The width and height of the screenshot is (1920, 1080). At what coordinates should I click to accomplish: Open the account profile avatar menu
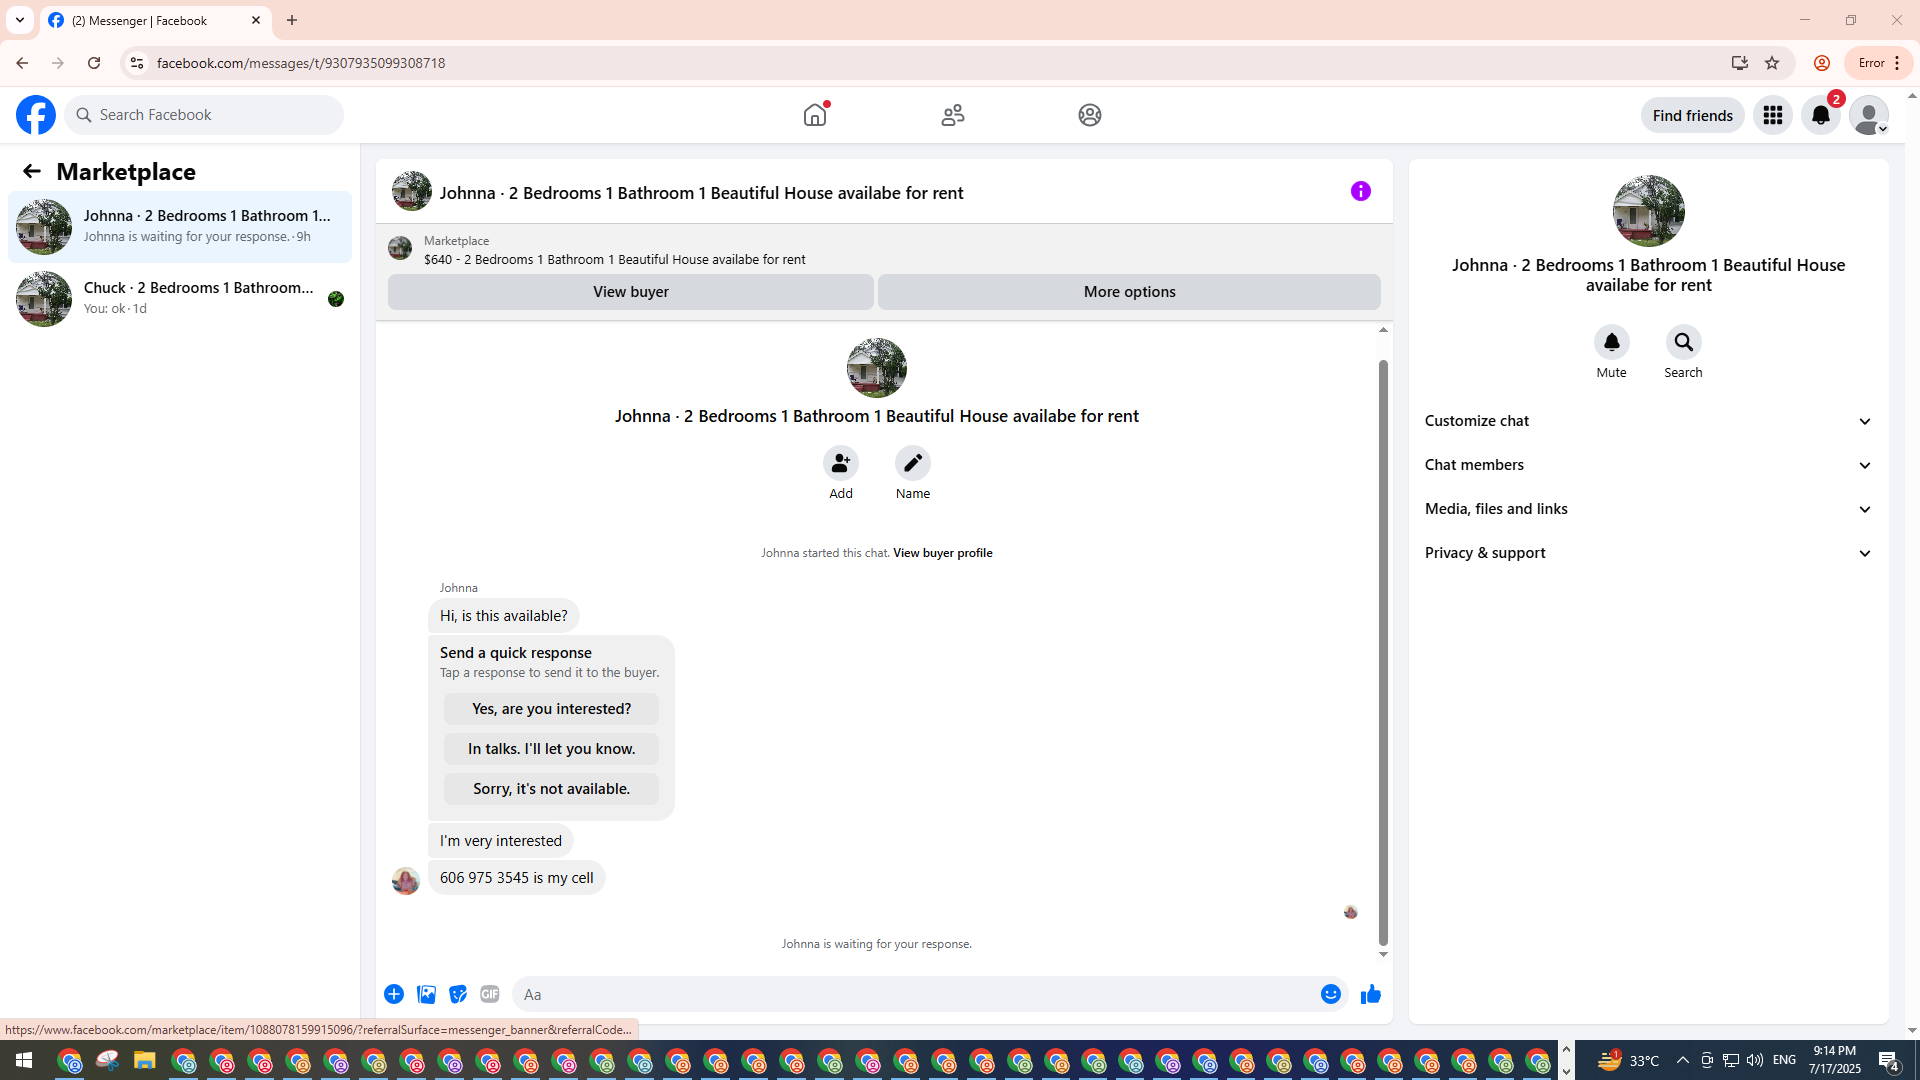point(1869,115)
